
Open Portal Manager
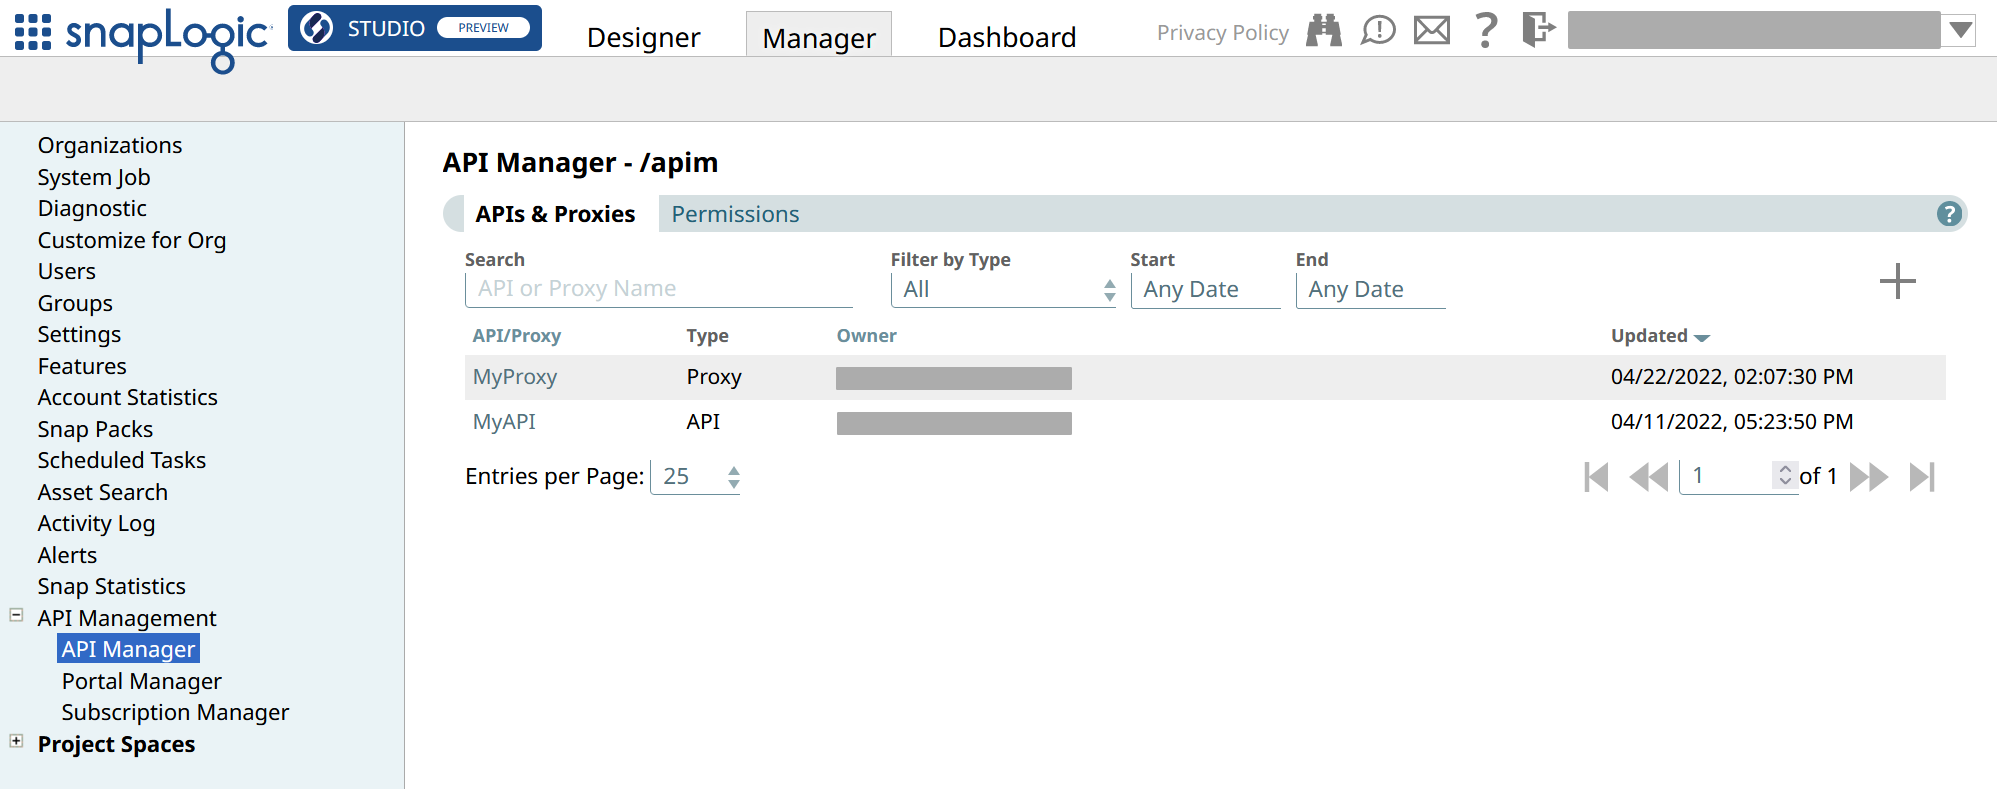click(142, 681)
